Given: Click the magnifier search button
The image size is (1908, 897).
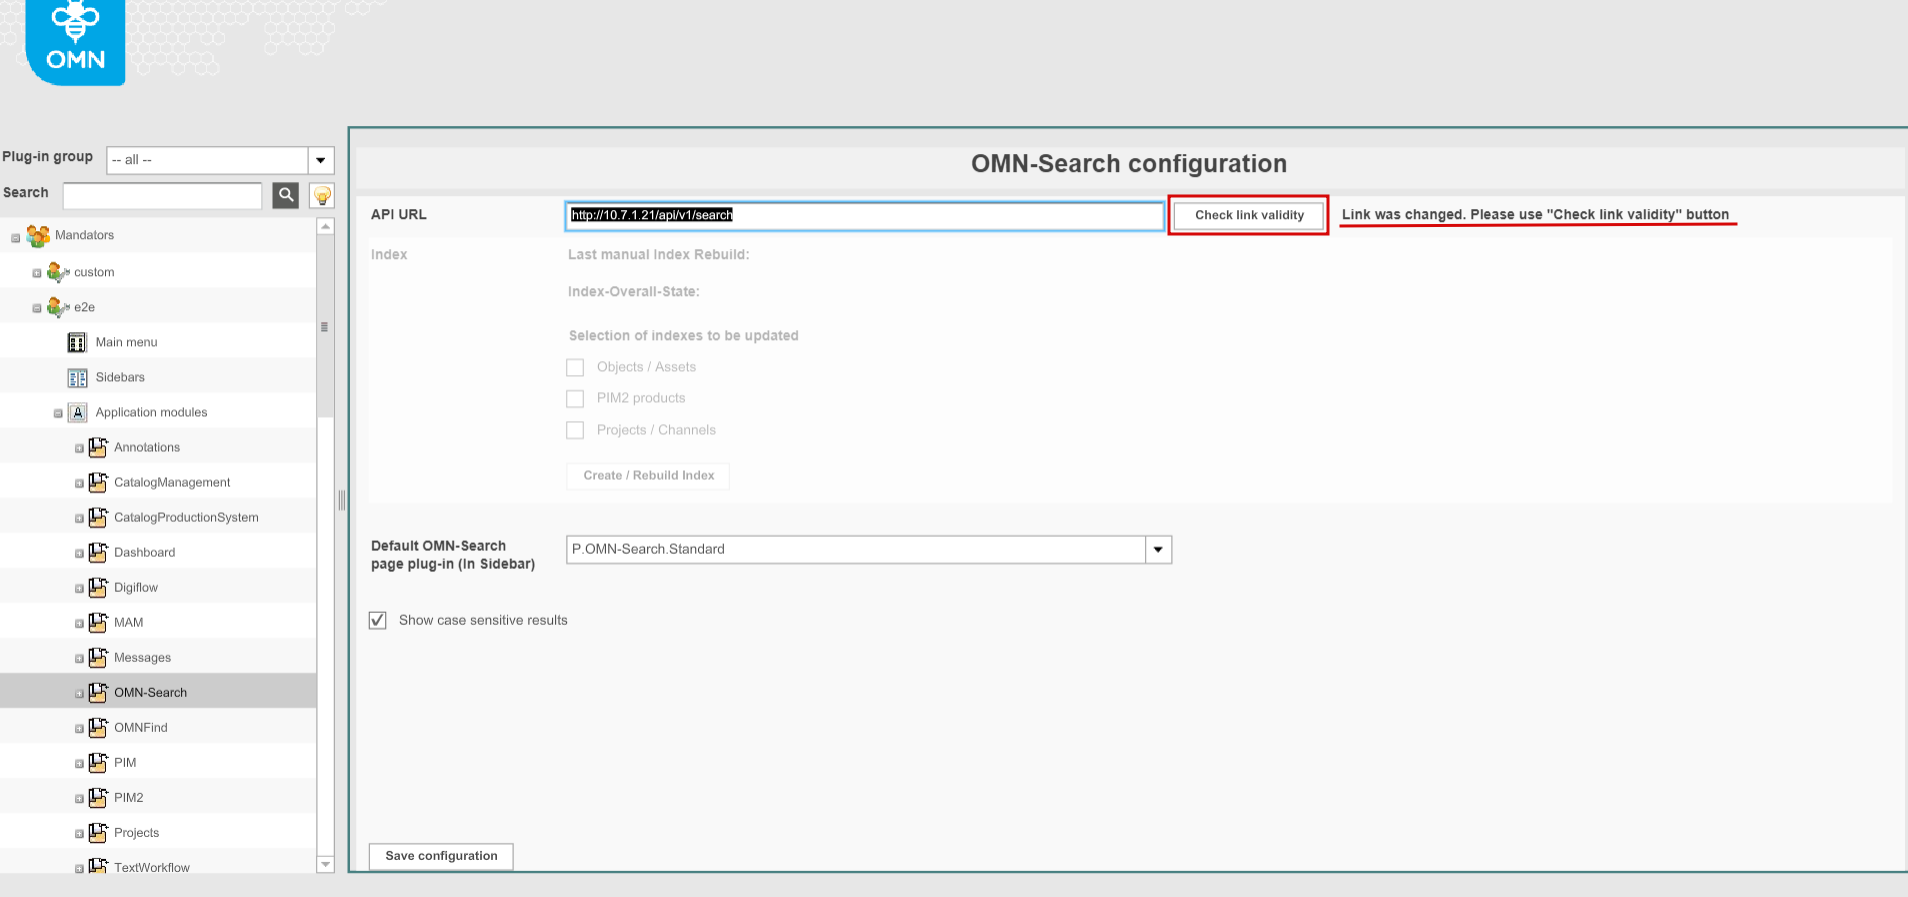Looking at the screenshot, I should 286,195.
